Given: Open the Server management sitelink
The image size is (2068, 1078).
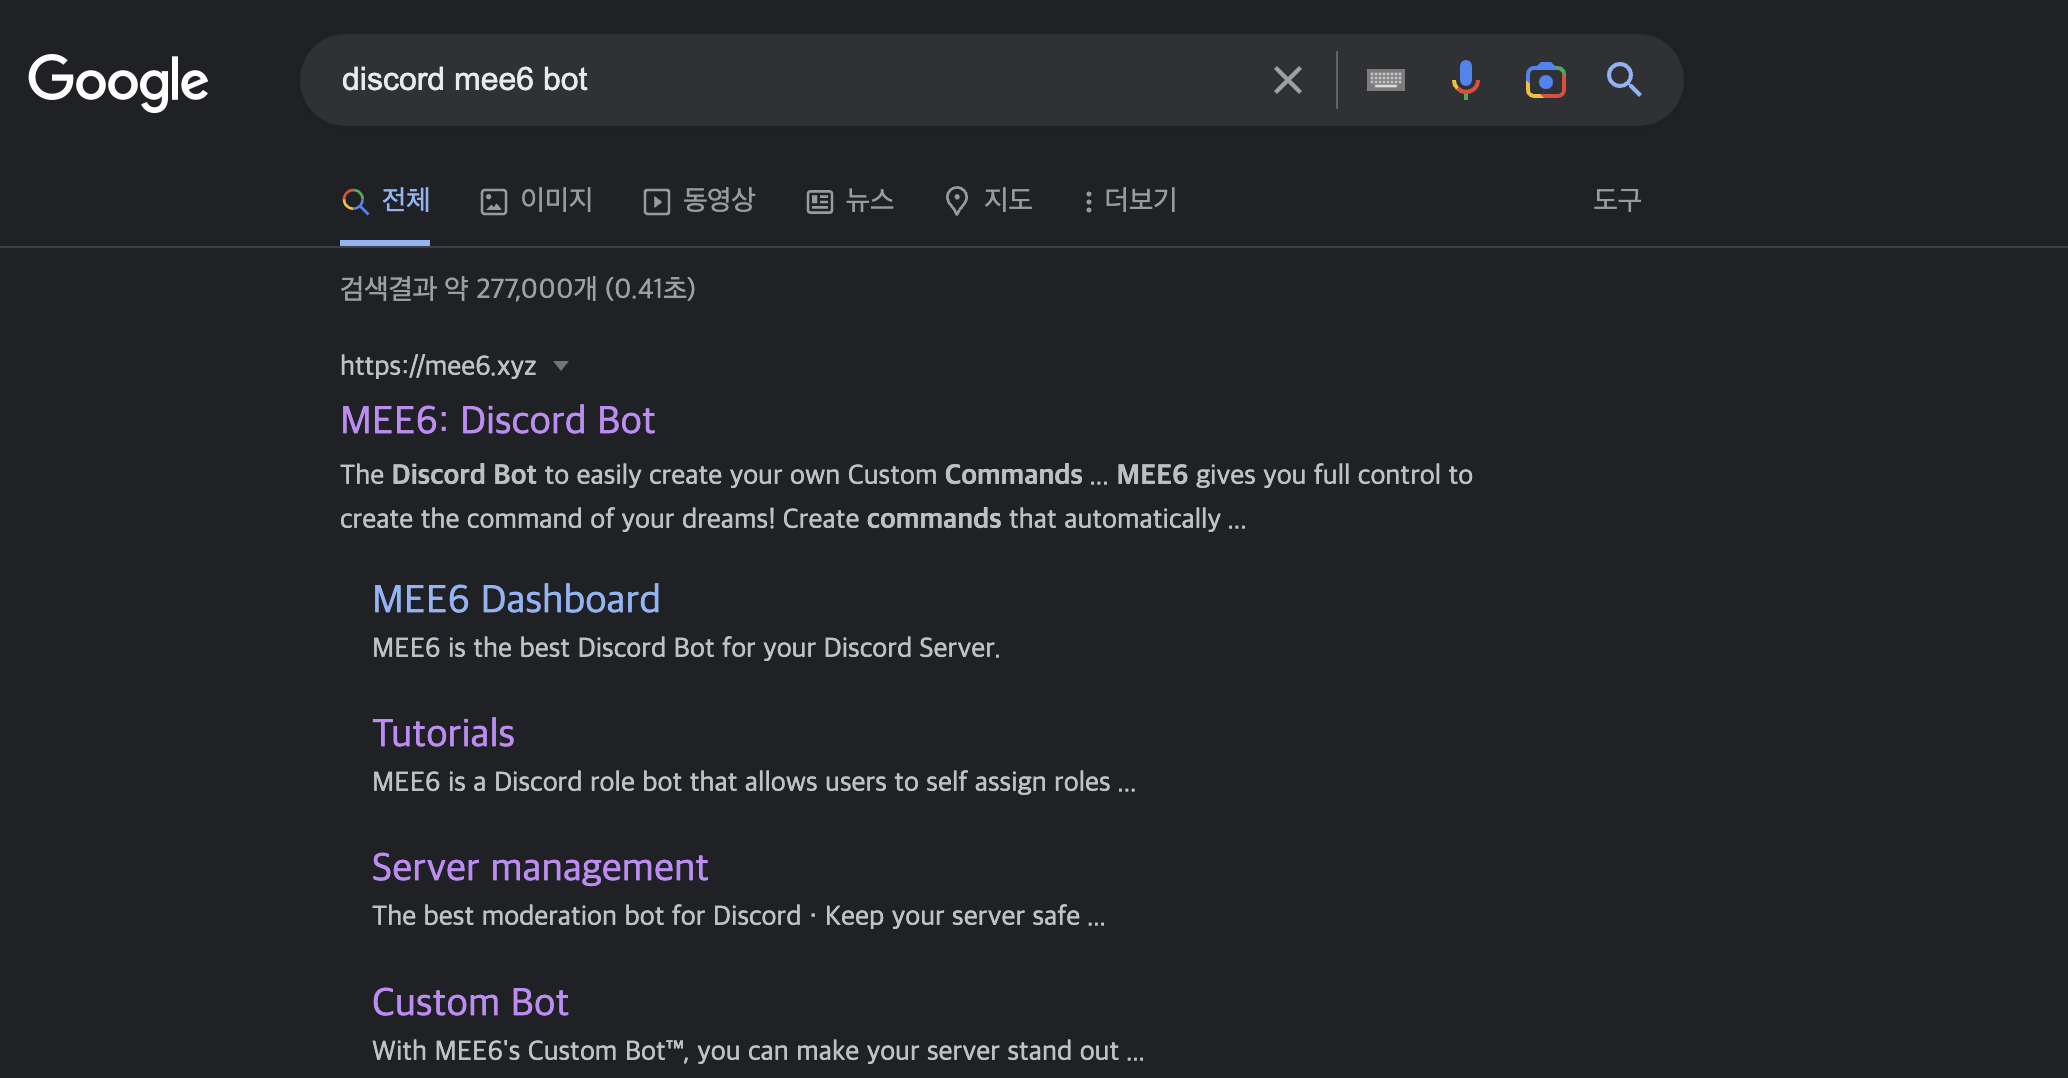Looking at the screenshot, I should click(540, 867).
